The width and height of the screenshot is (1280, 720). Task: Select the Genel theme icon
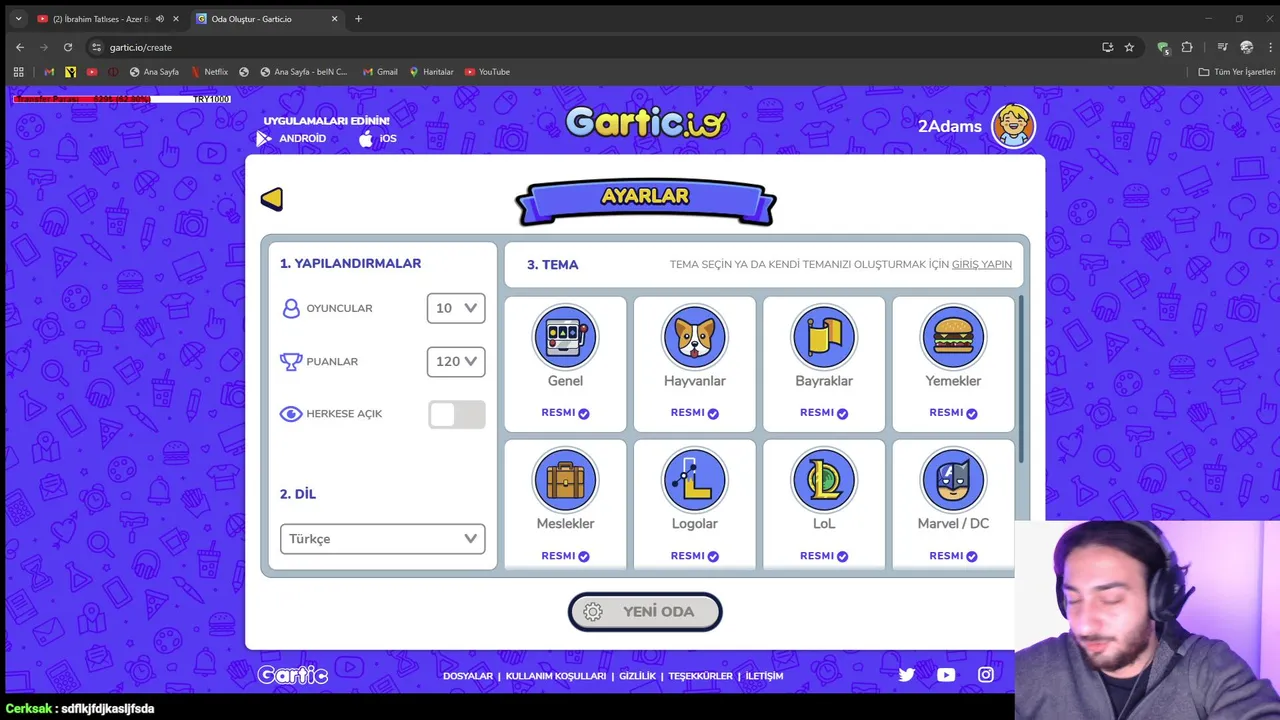(565, 337)
